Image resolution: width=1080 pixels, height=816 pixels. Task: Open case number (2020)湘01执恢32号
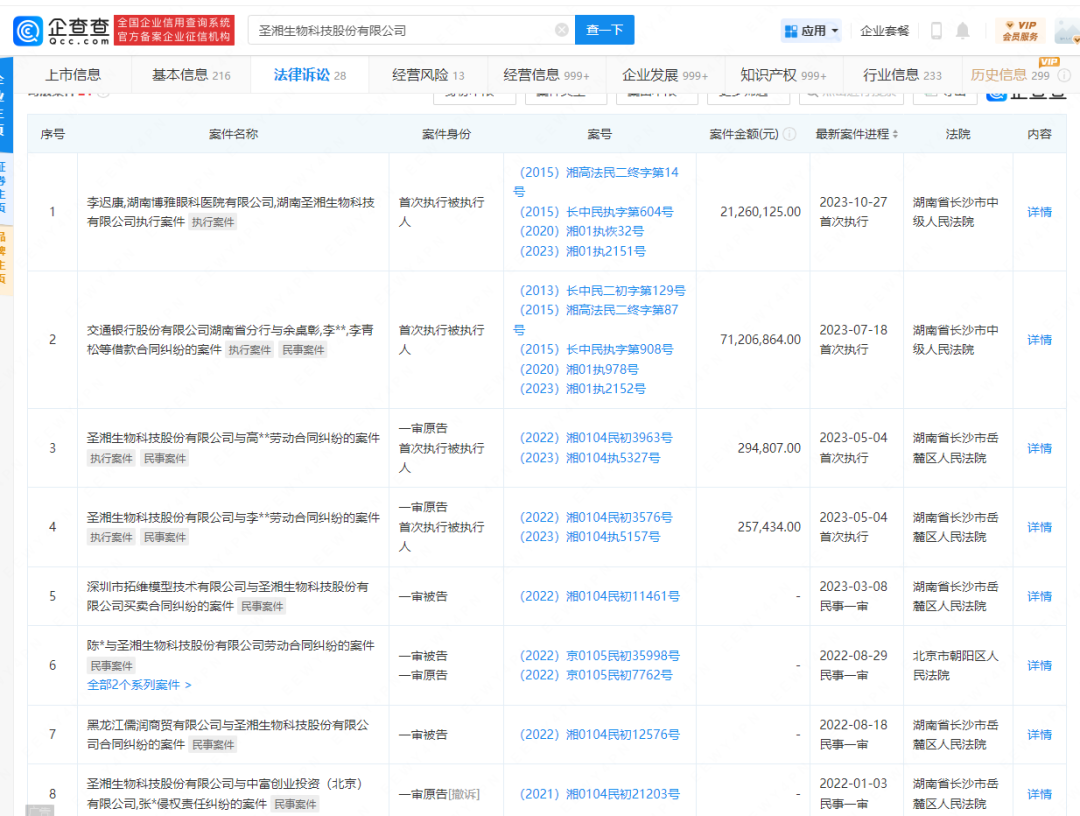tap(582, 231)
